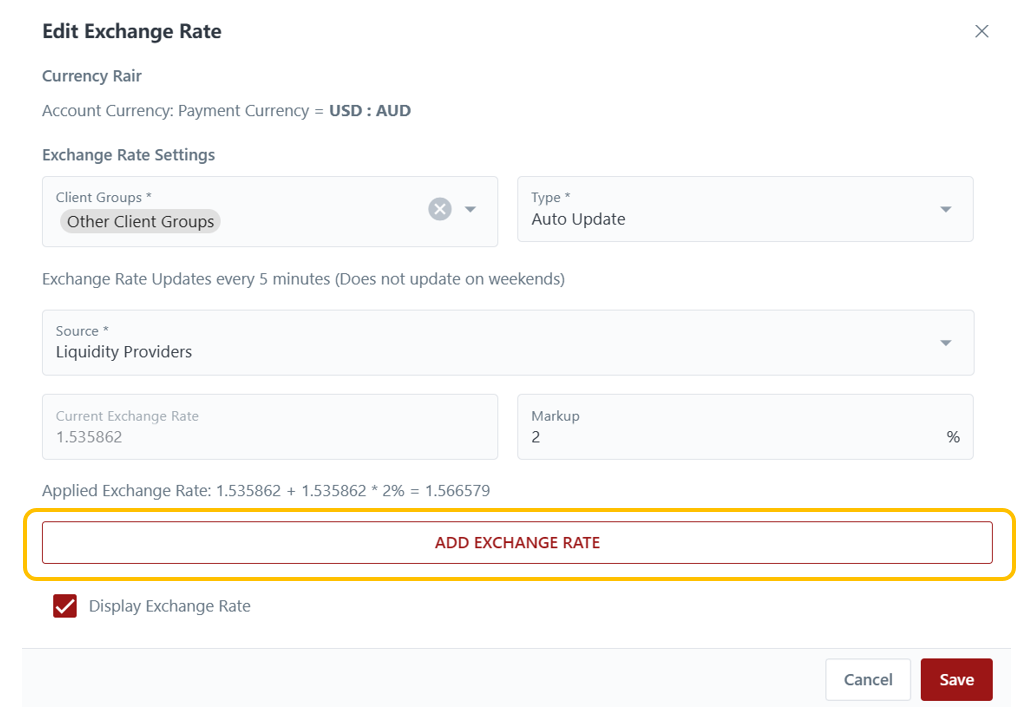1030x715 pixels.
Task: Click the Applied Exchange Rate formula text
Action: click(265, 490)
